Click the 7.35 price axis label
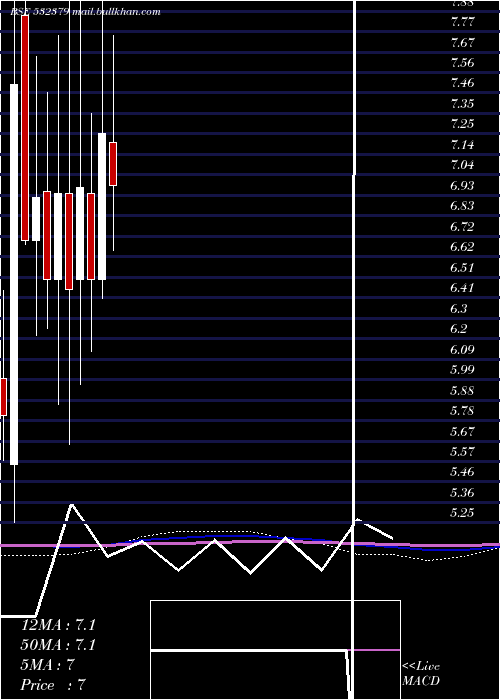 coord(462,104)
